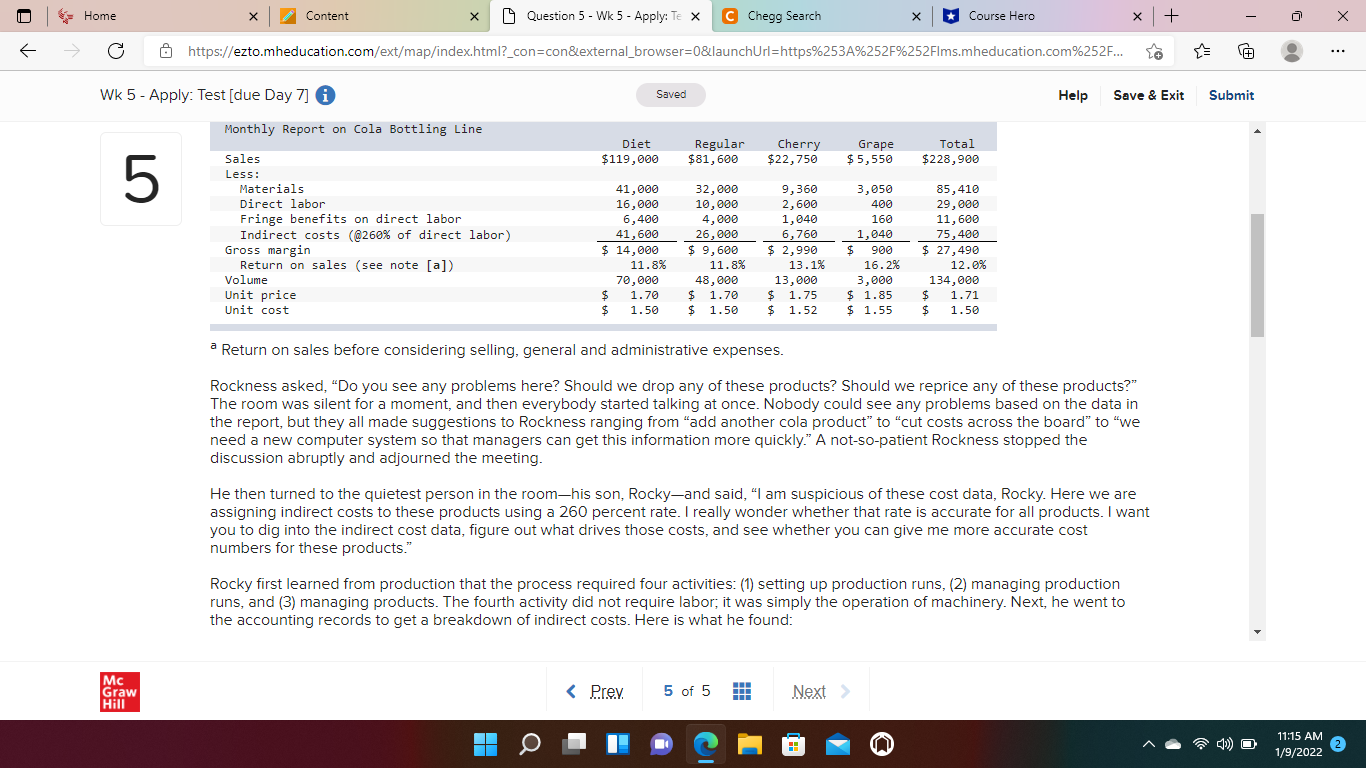Select the Diet sales value $119,000

(629, 159)
